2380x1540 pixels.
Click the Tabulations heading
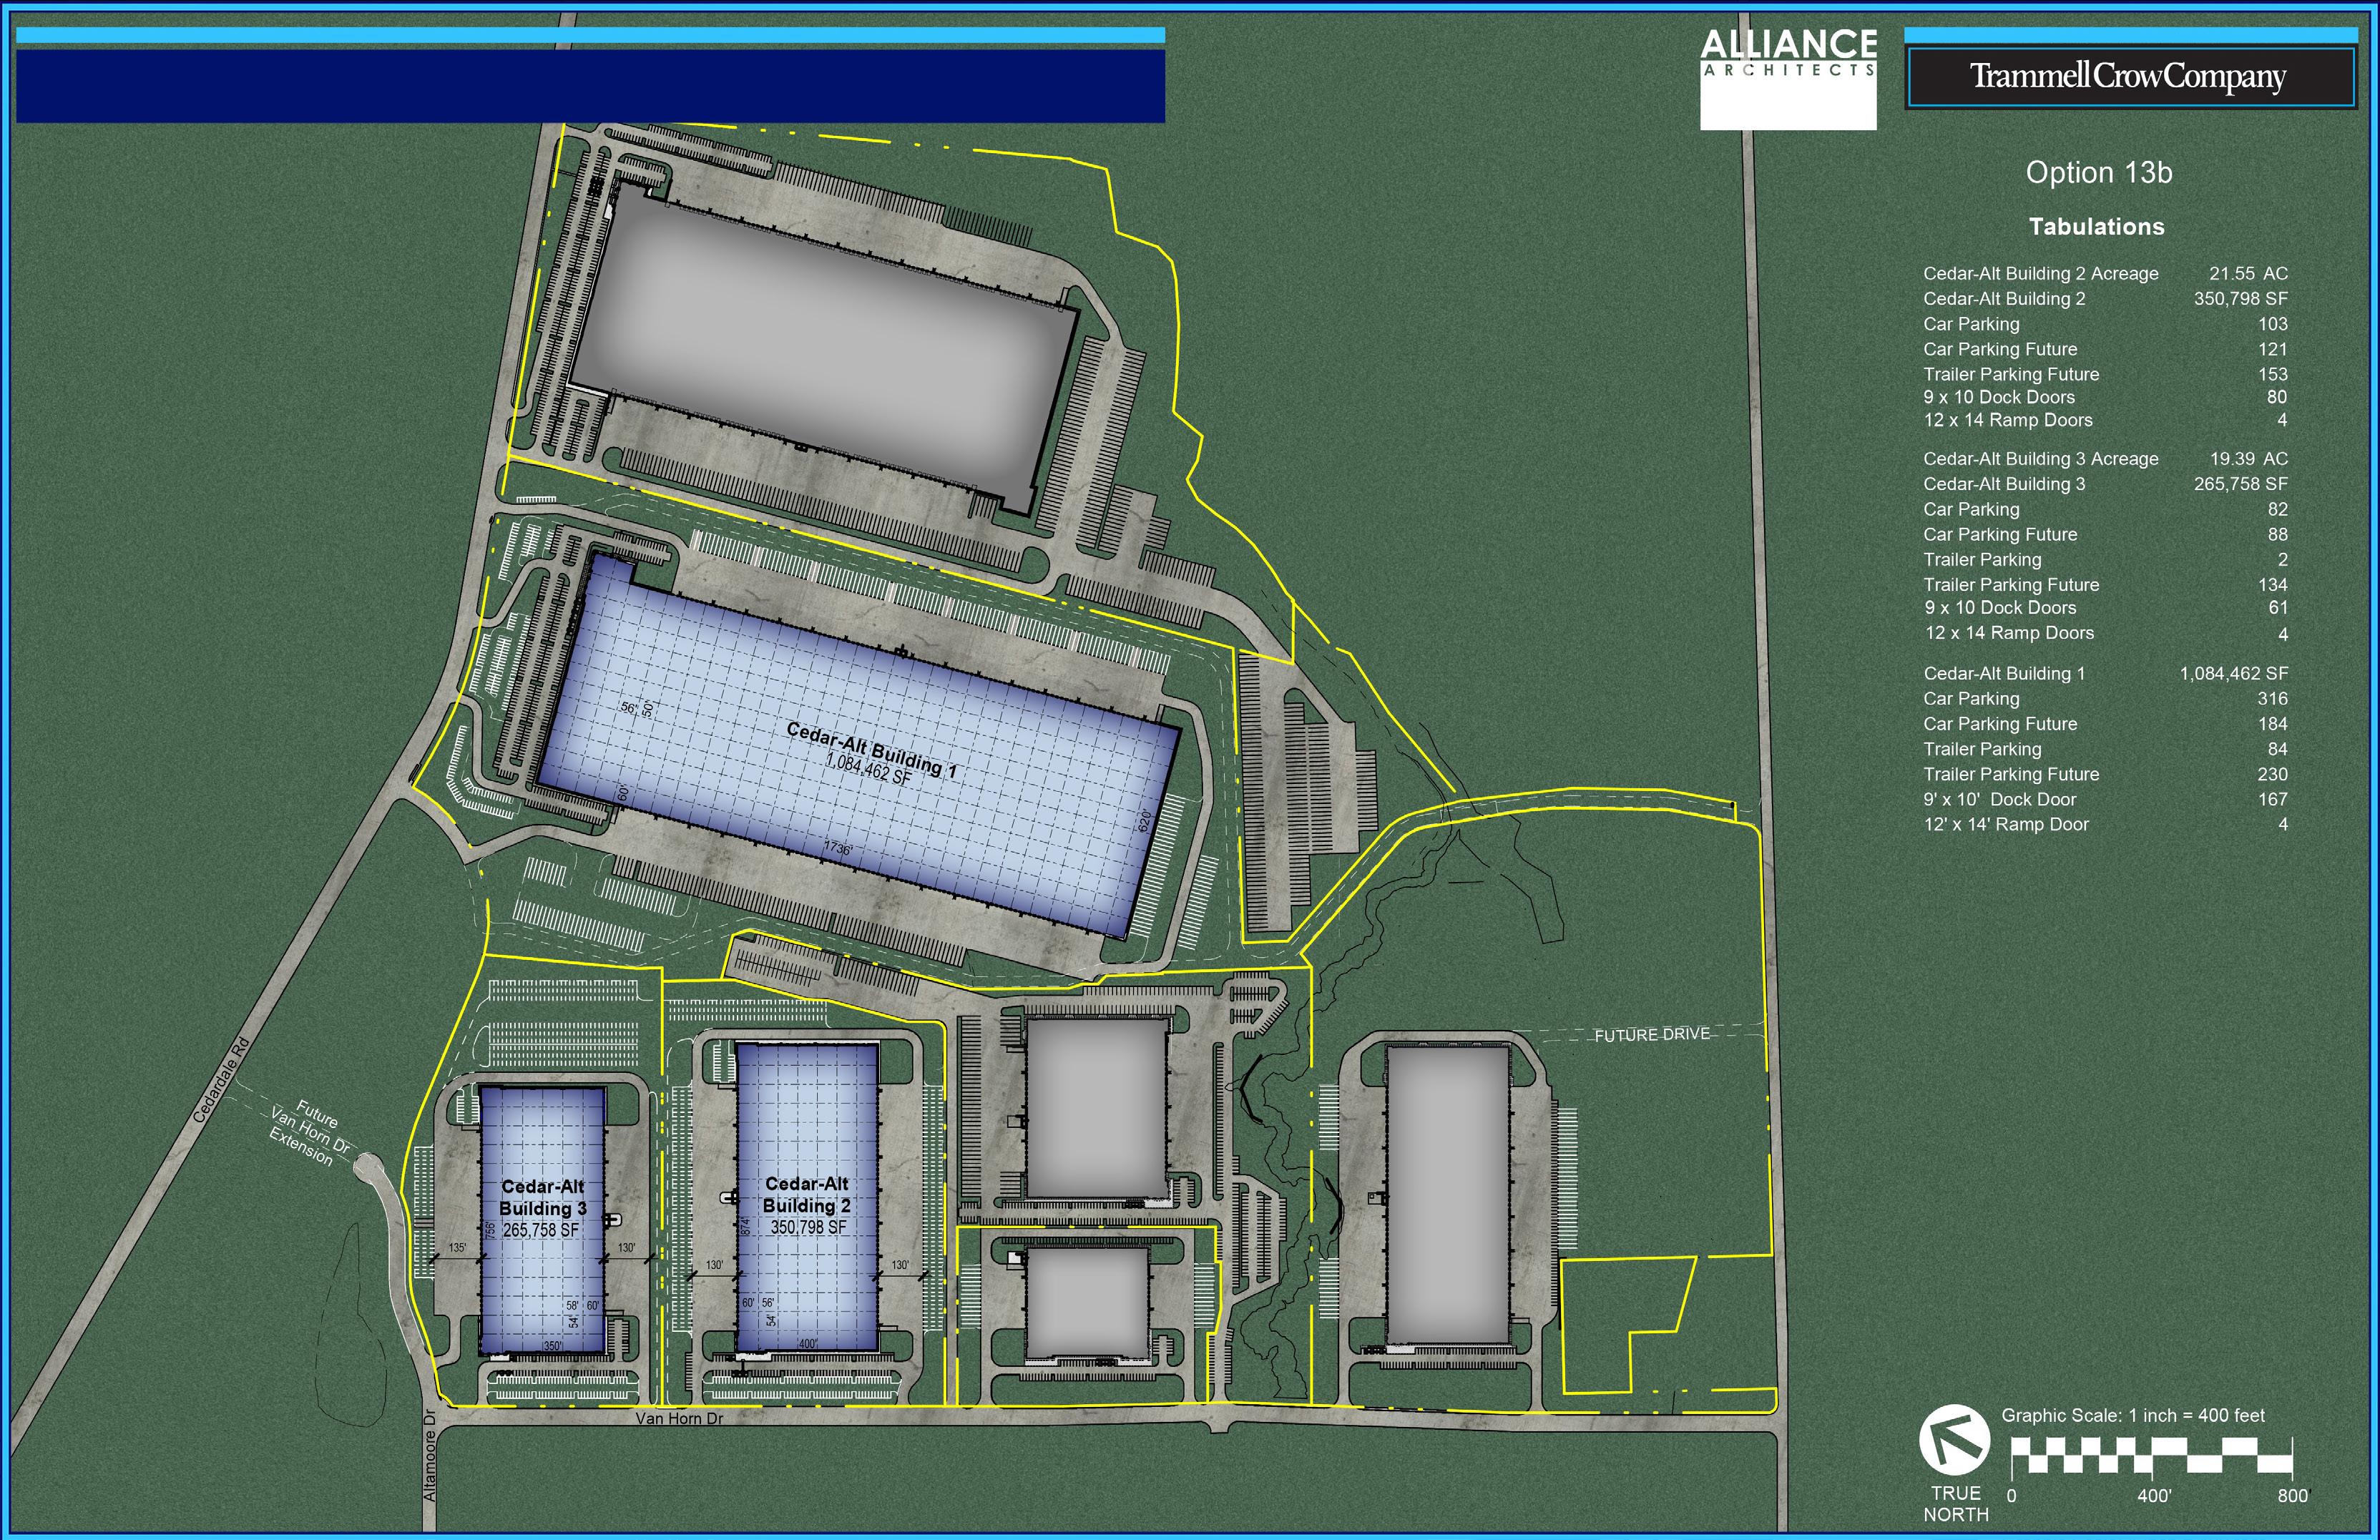[2097, 227]
